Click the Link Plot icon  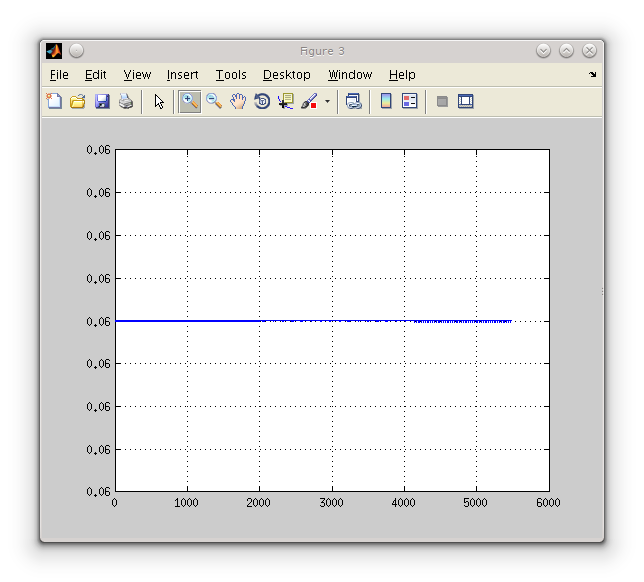pyautogui.click(x=354, y=101)
